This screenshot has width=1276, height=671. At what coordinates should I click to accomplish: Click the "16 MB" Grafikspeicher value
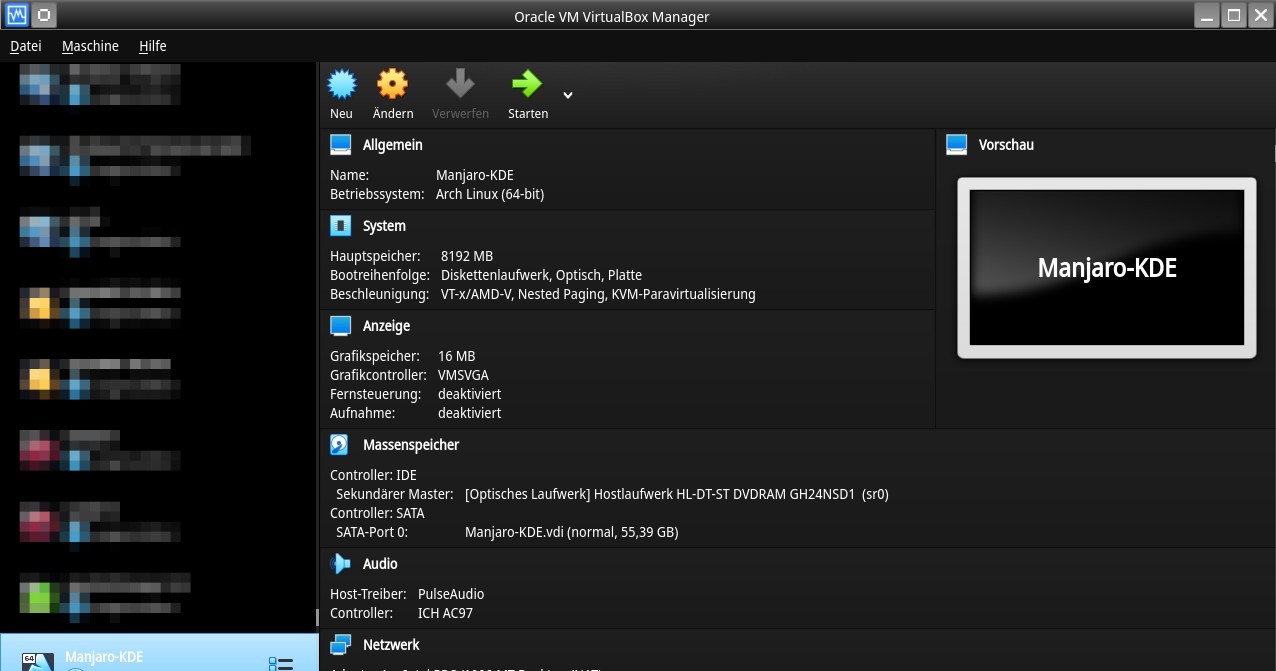457,356
